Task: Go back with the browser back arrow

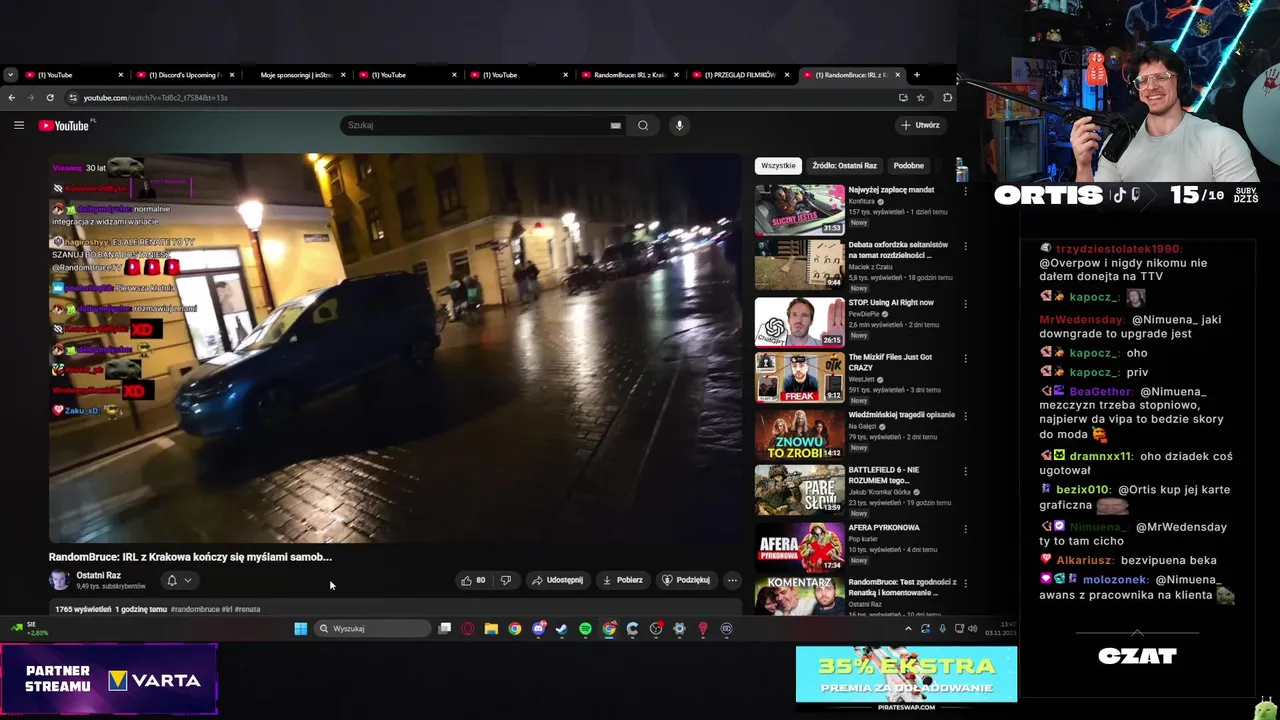Action: point(11,97)
